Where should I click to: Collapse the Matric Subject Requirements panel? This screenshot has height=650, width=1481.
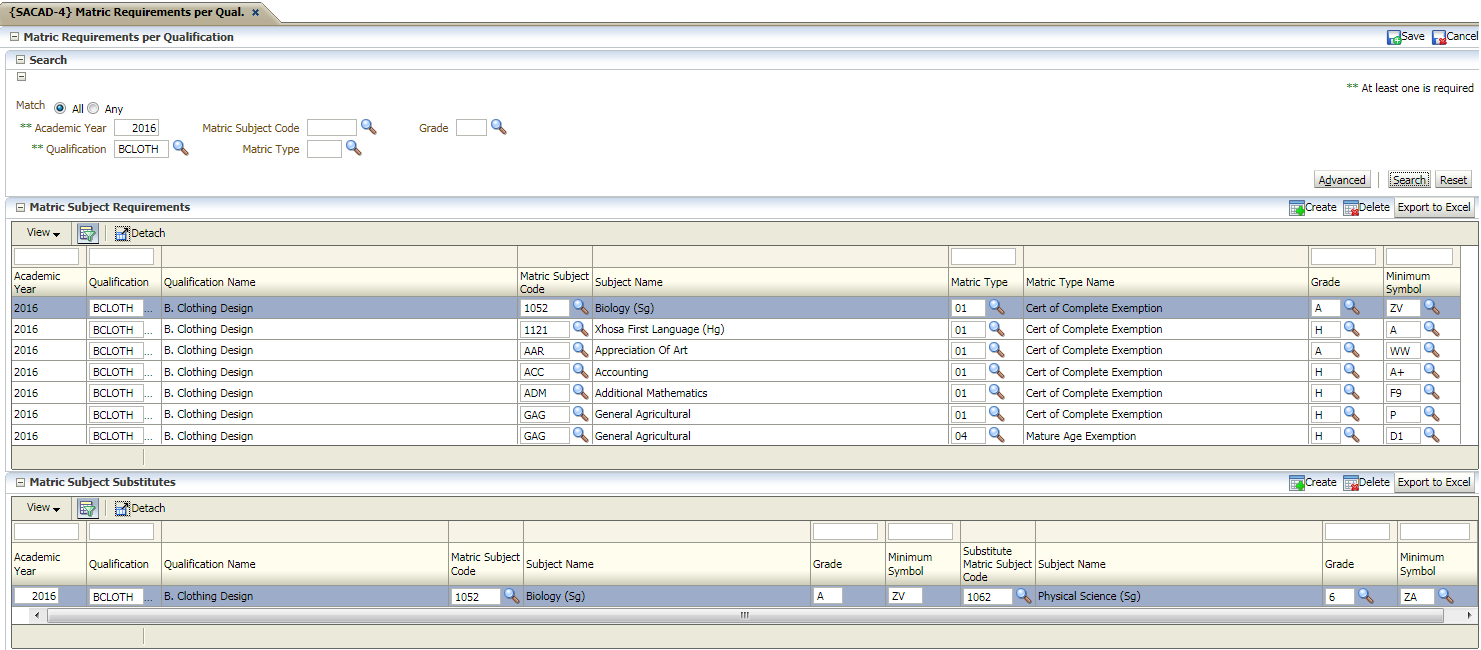coord(20,207)
